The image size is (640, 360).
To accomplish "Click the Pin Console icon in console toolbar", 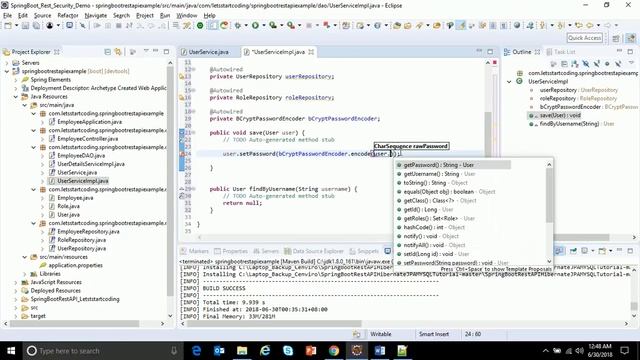I will click(x=573, y=251).
